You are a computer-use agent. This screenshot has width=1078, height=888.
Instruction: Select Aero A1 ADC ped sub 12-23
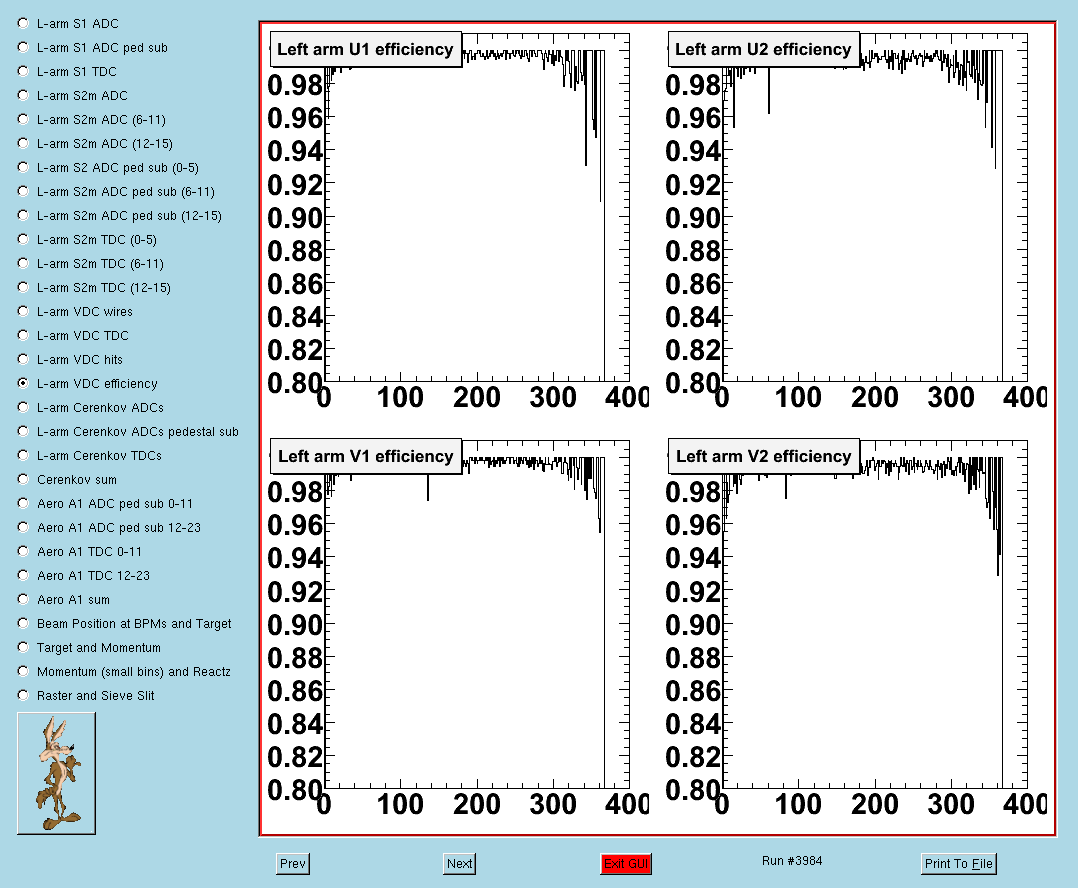[x=23, y=528]
